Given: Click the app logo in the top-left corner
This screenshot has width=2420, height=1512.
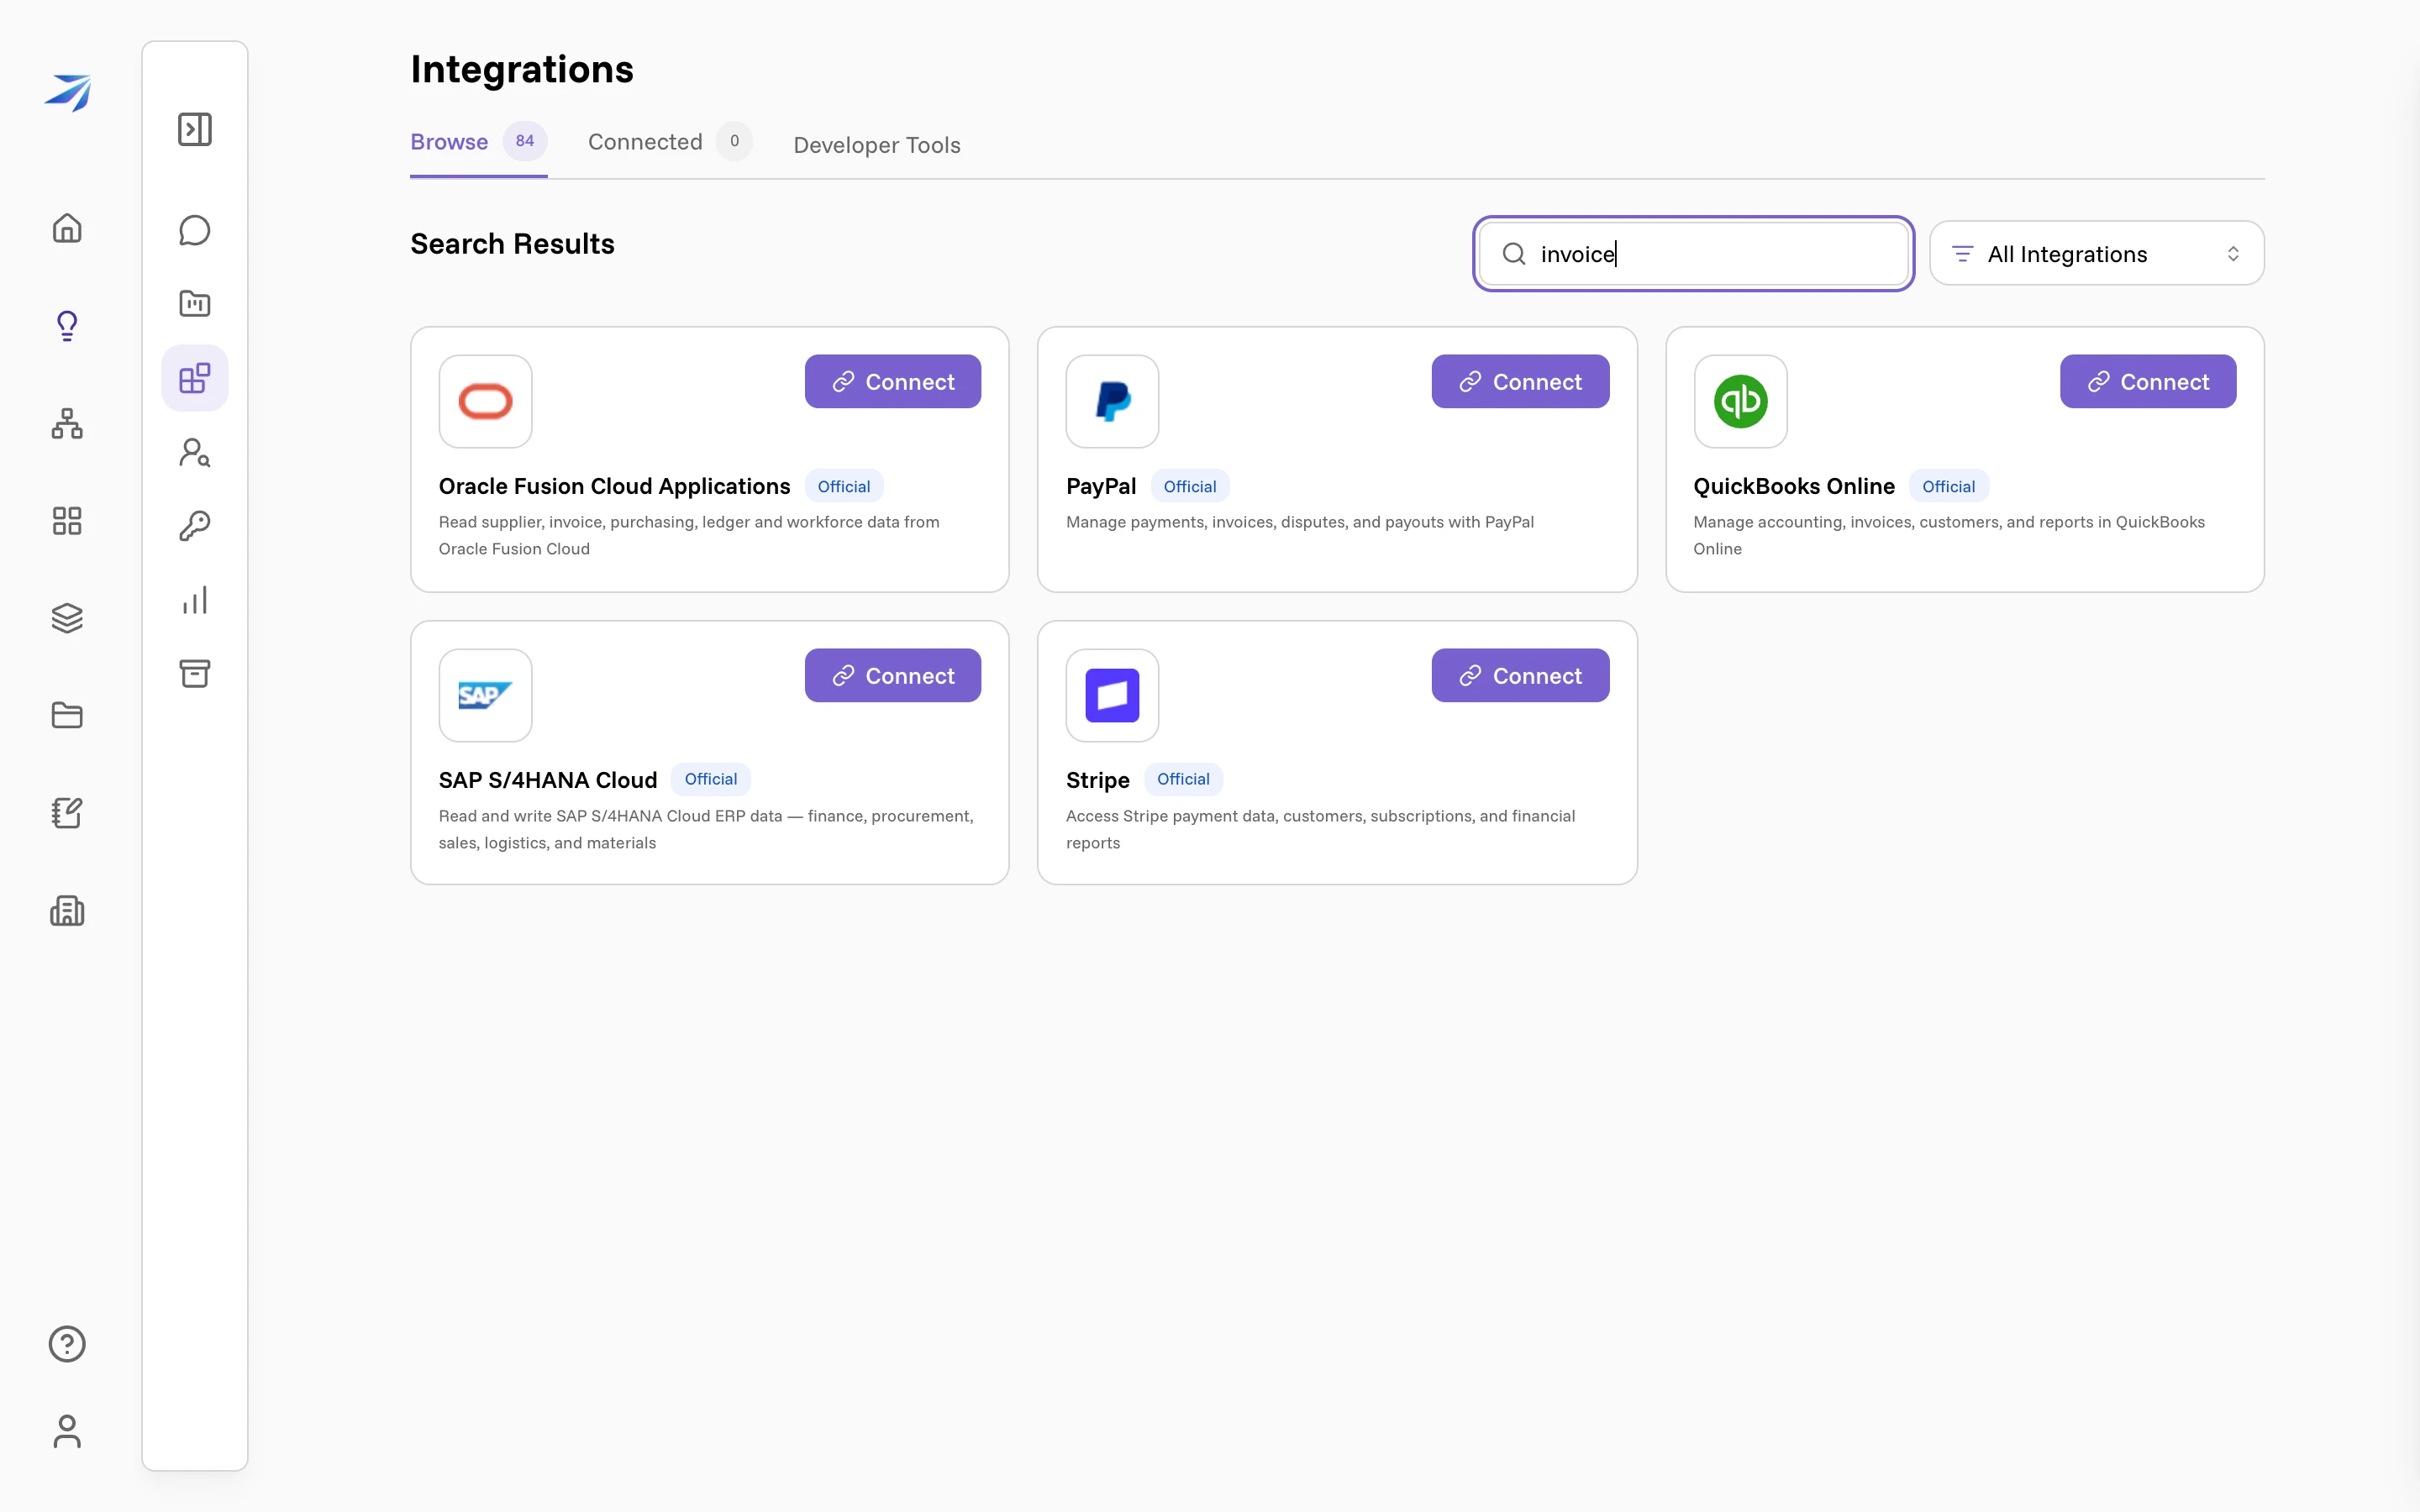Looking at the screenshot, I should pyautogui.click(x=67, y=92).
